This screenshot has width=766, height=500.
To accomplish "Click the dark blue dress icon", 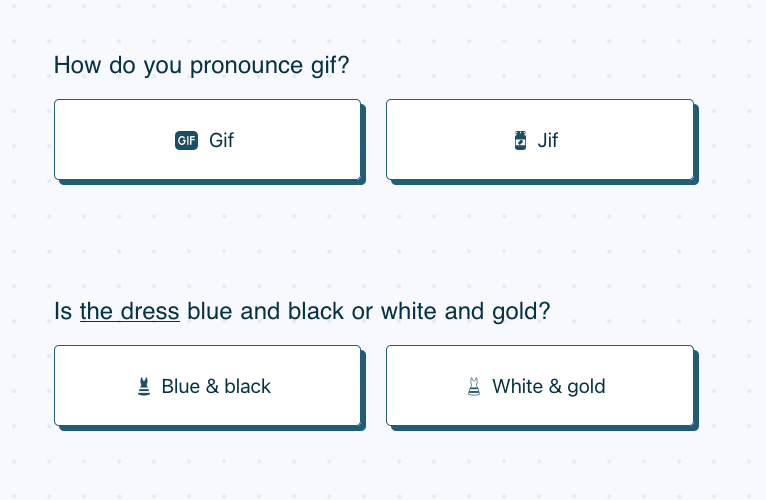I will tap(144, 386).
